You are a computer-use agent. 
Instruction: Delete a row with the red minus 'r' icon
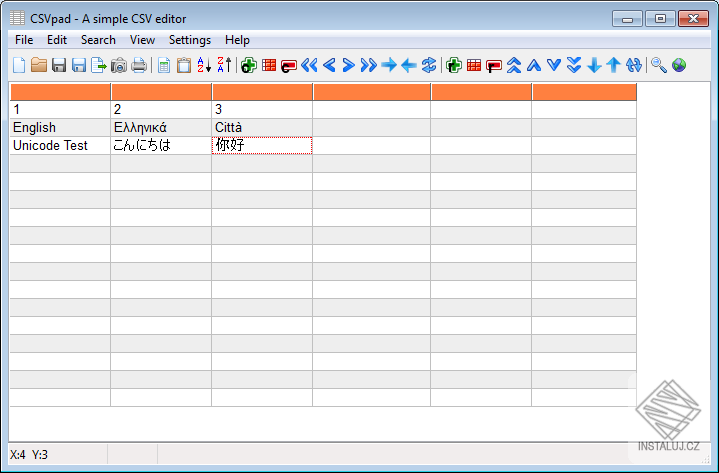pos(494,66)
